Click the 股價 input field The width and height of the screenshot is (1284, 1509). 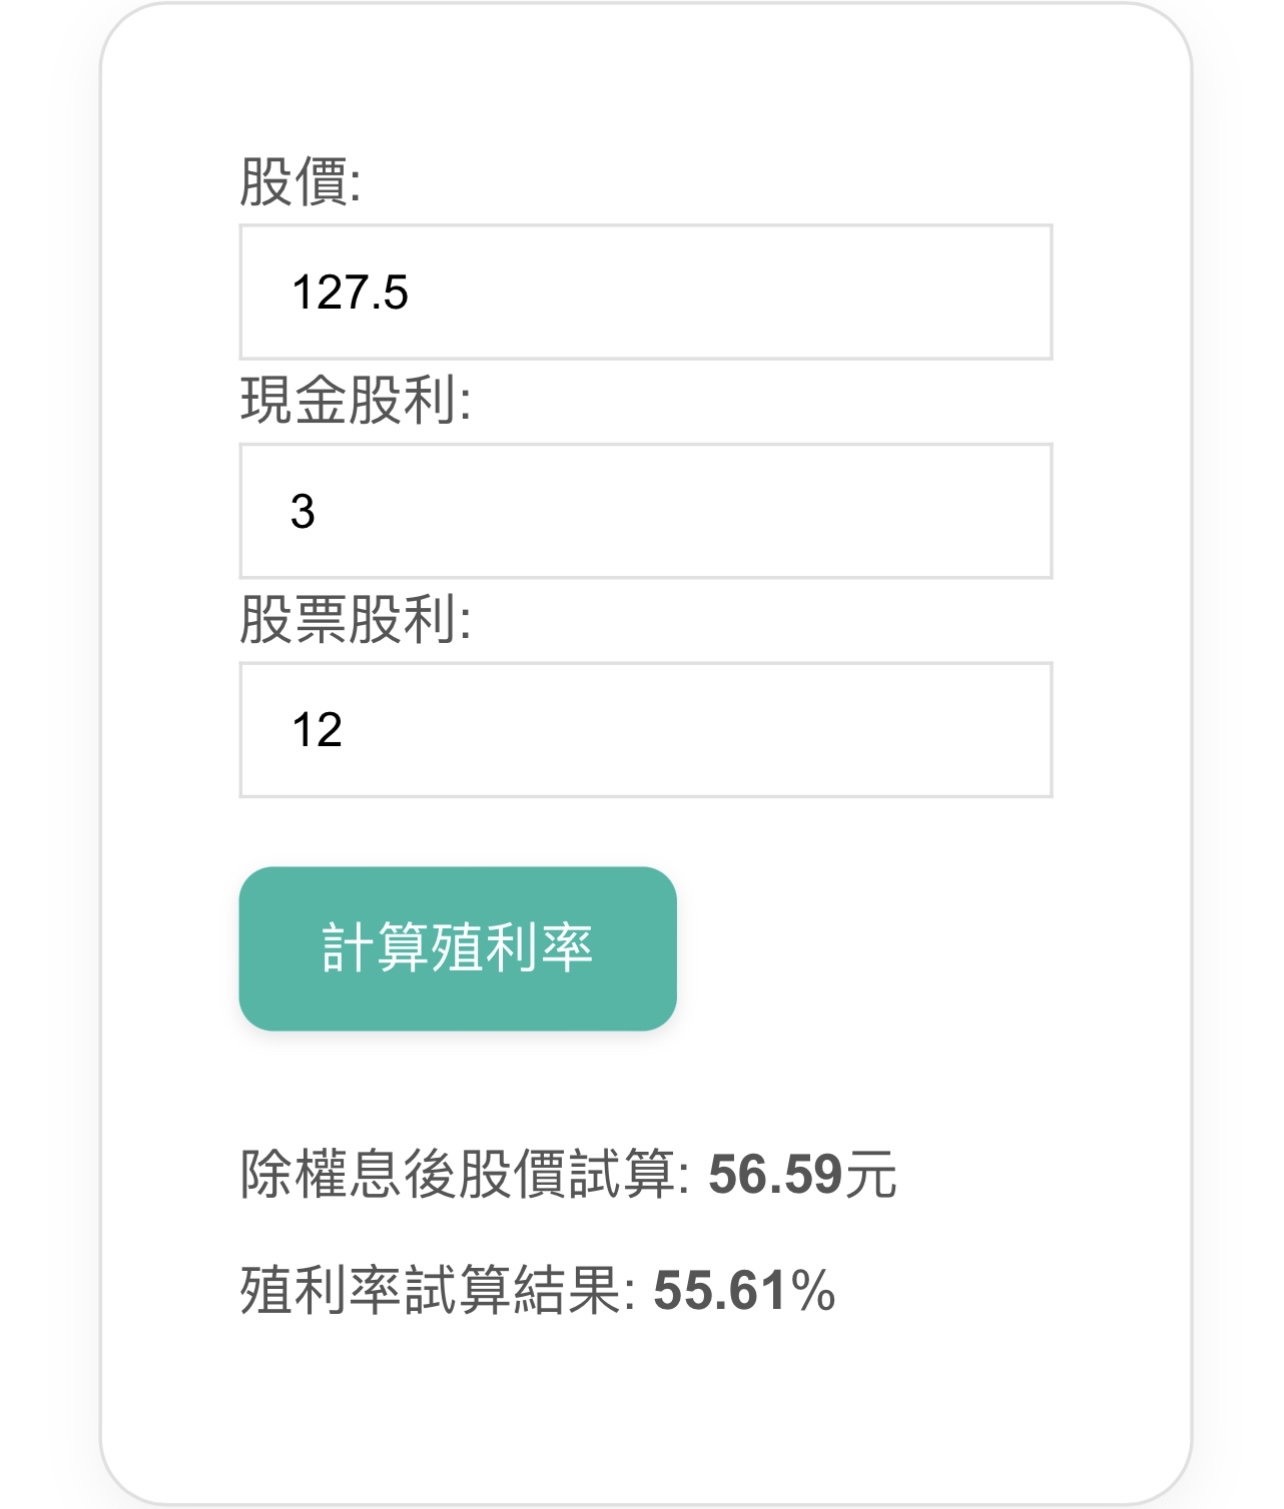click(645, 292)
